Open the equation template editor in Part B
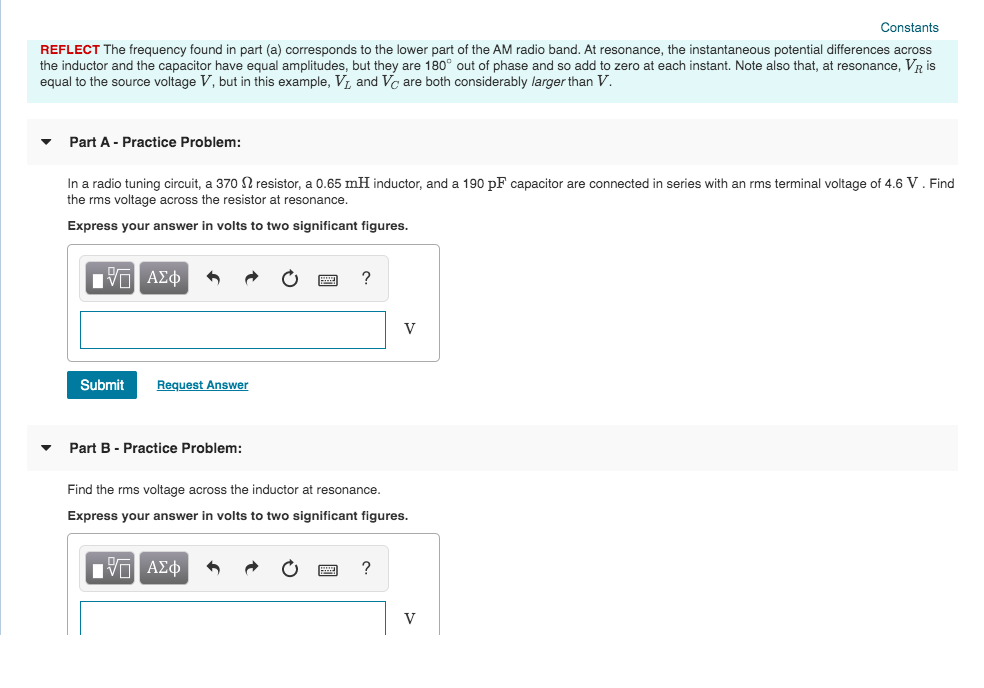 click(x=109, y=568)
